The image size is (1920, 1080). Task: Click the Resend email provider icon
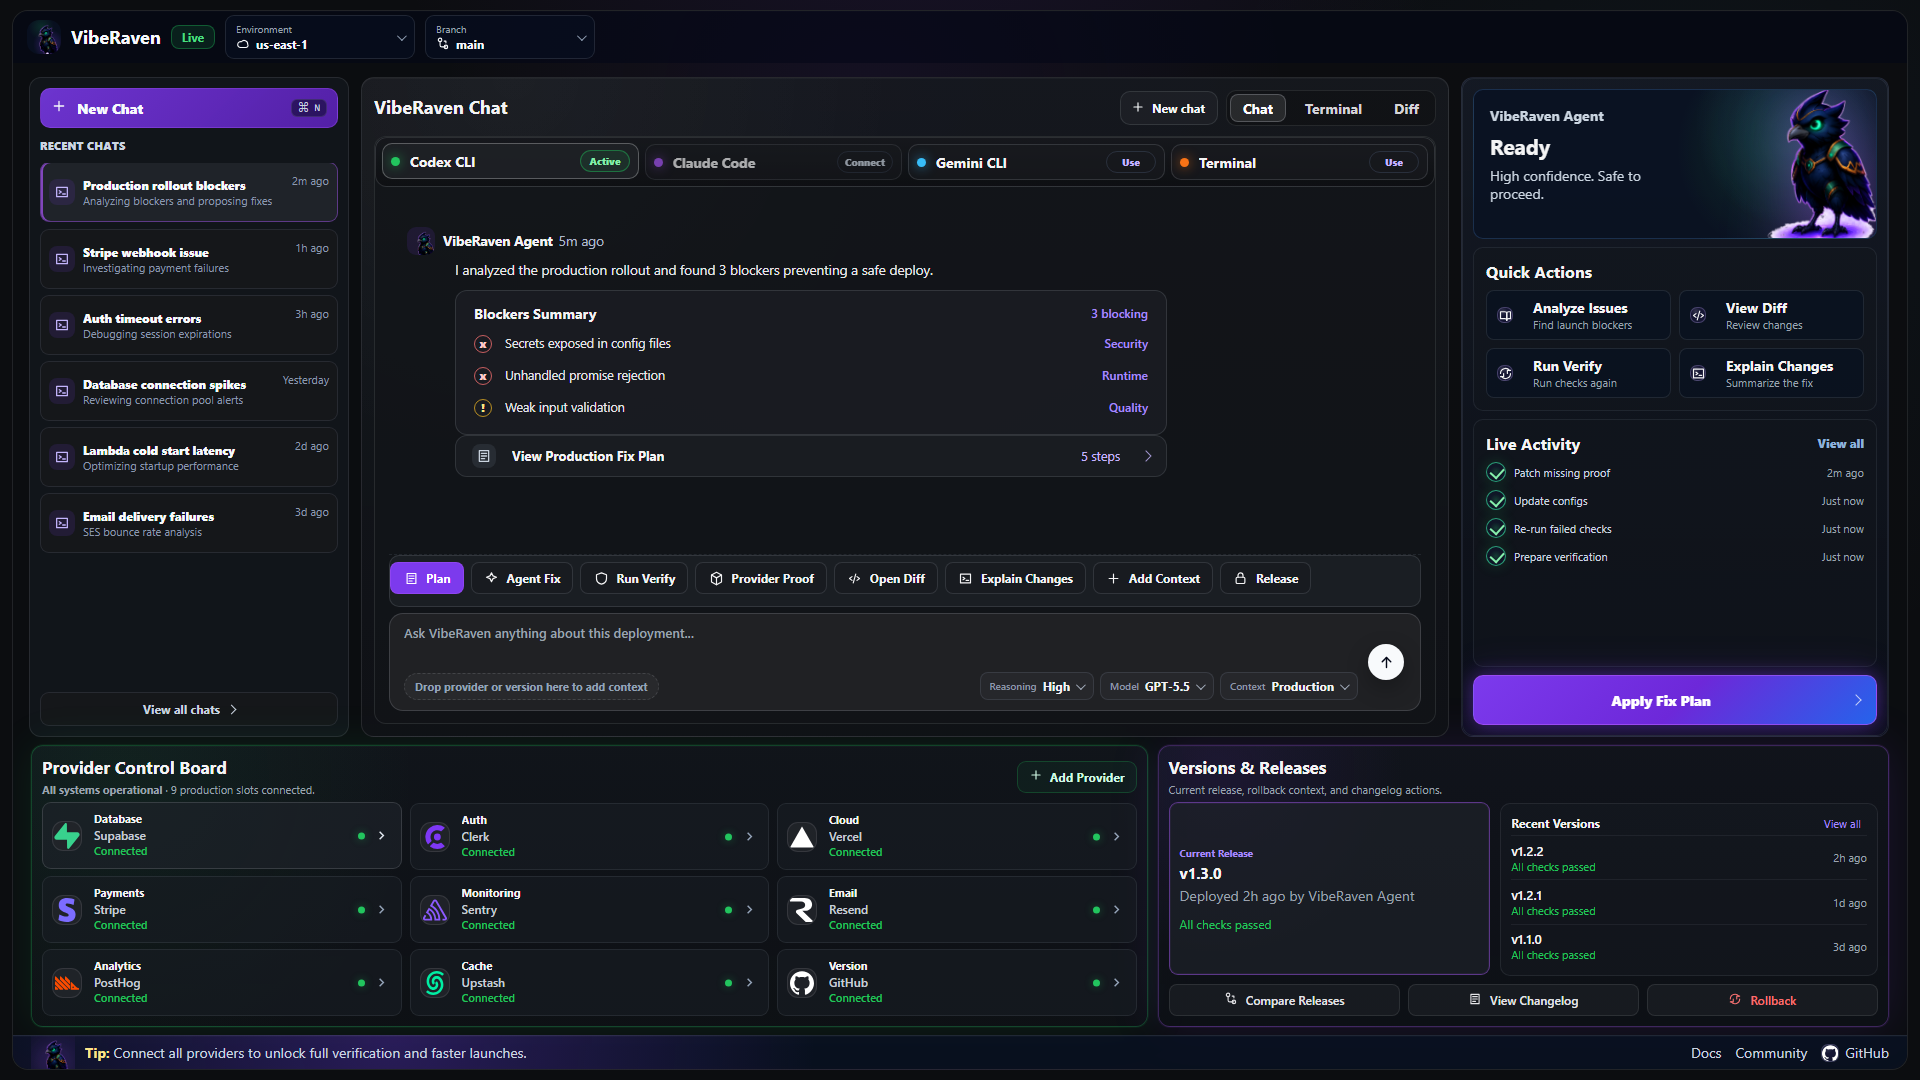802,909
